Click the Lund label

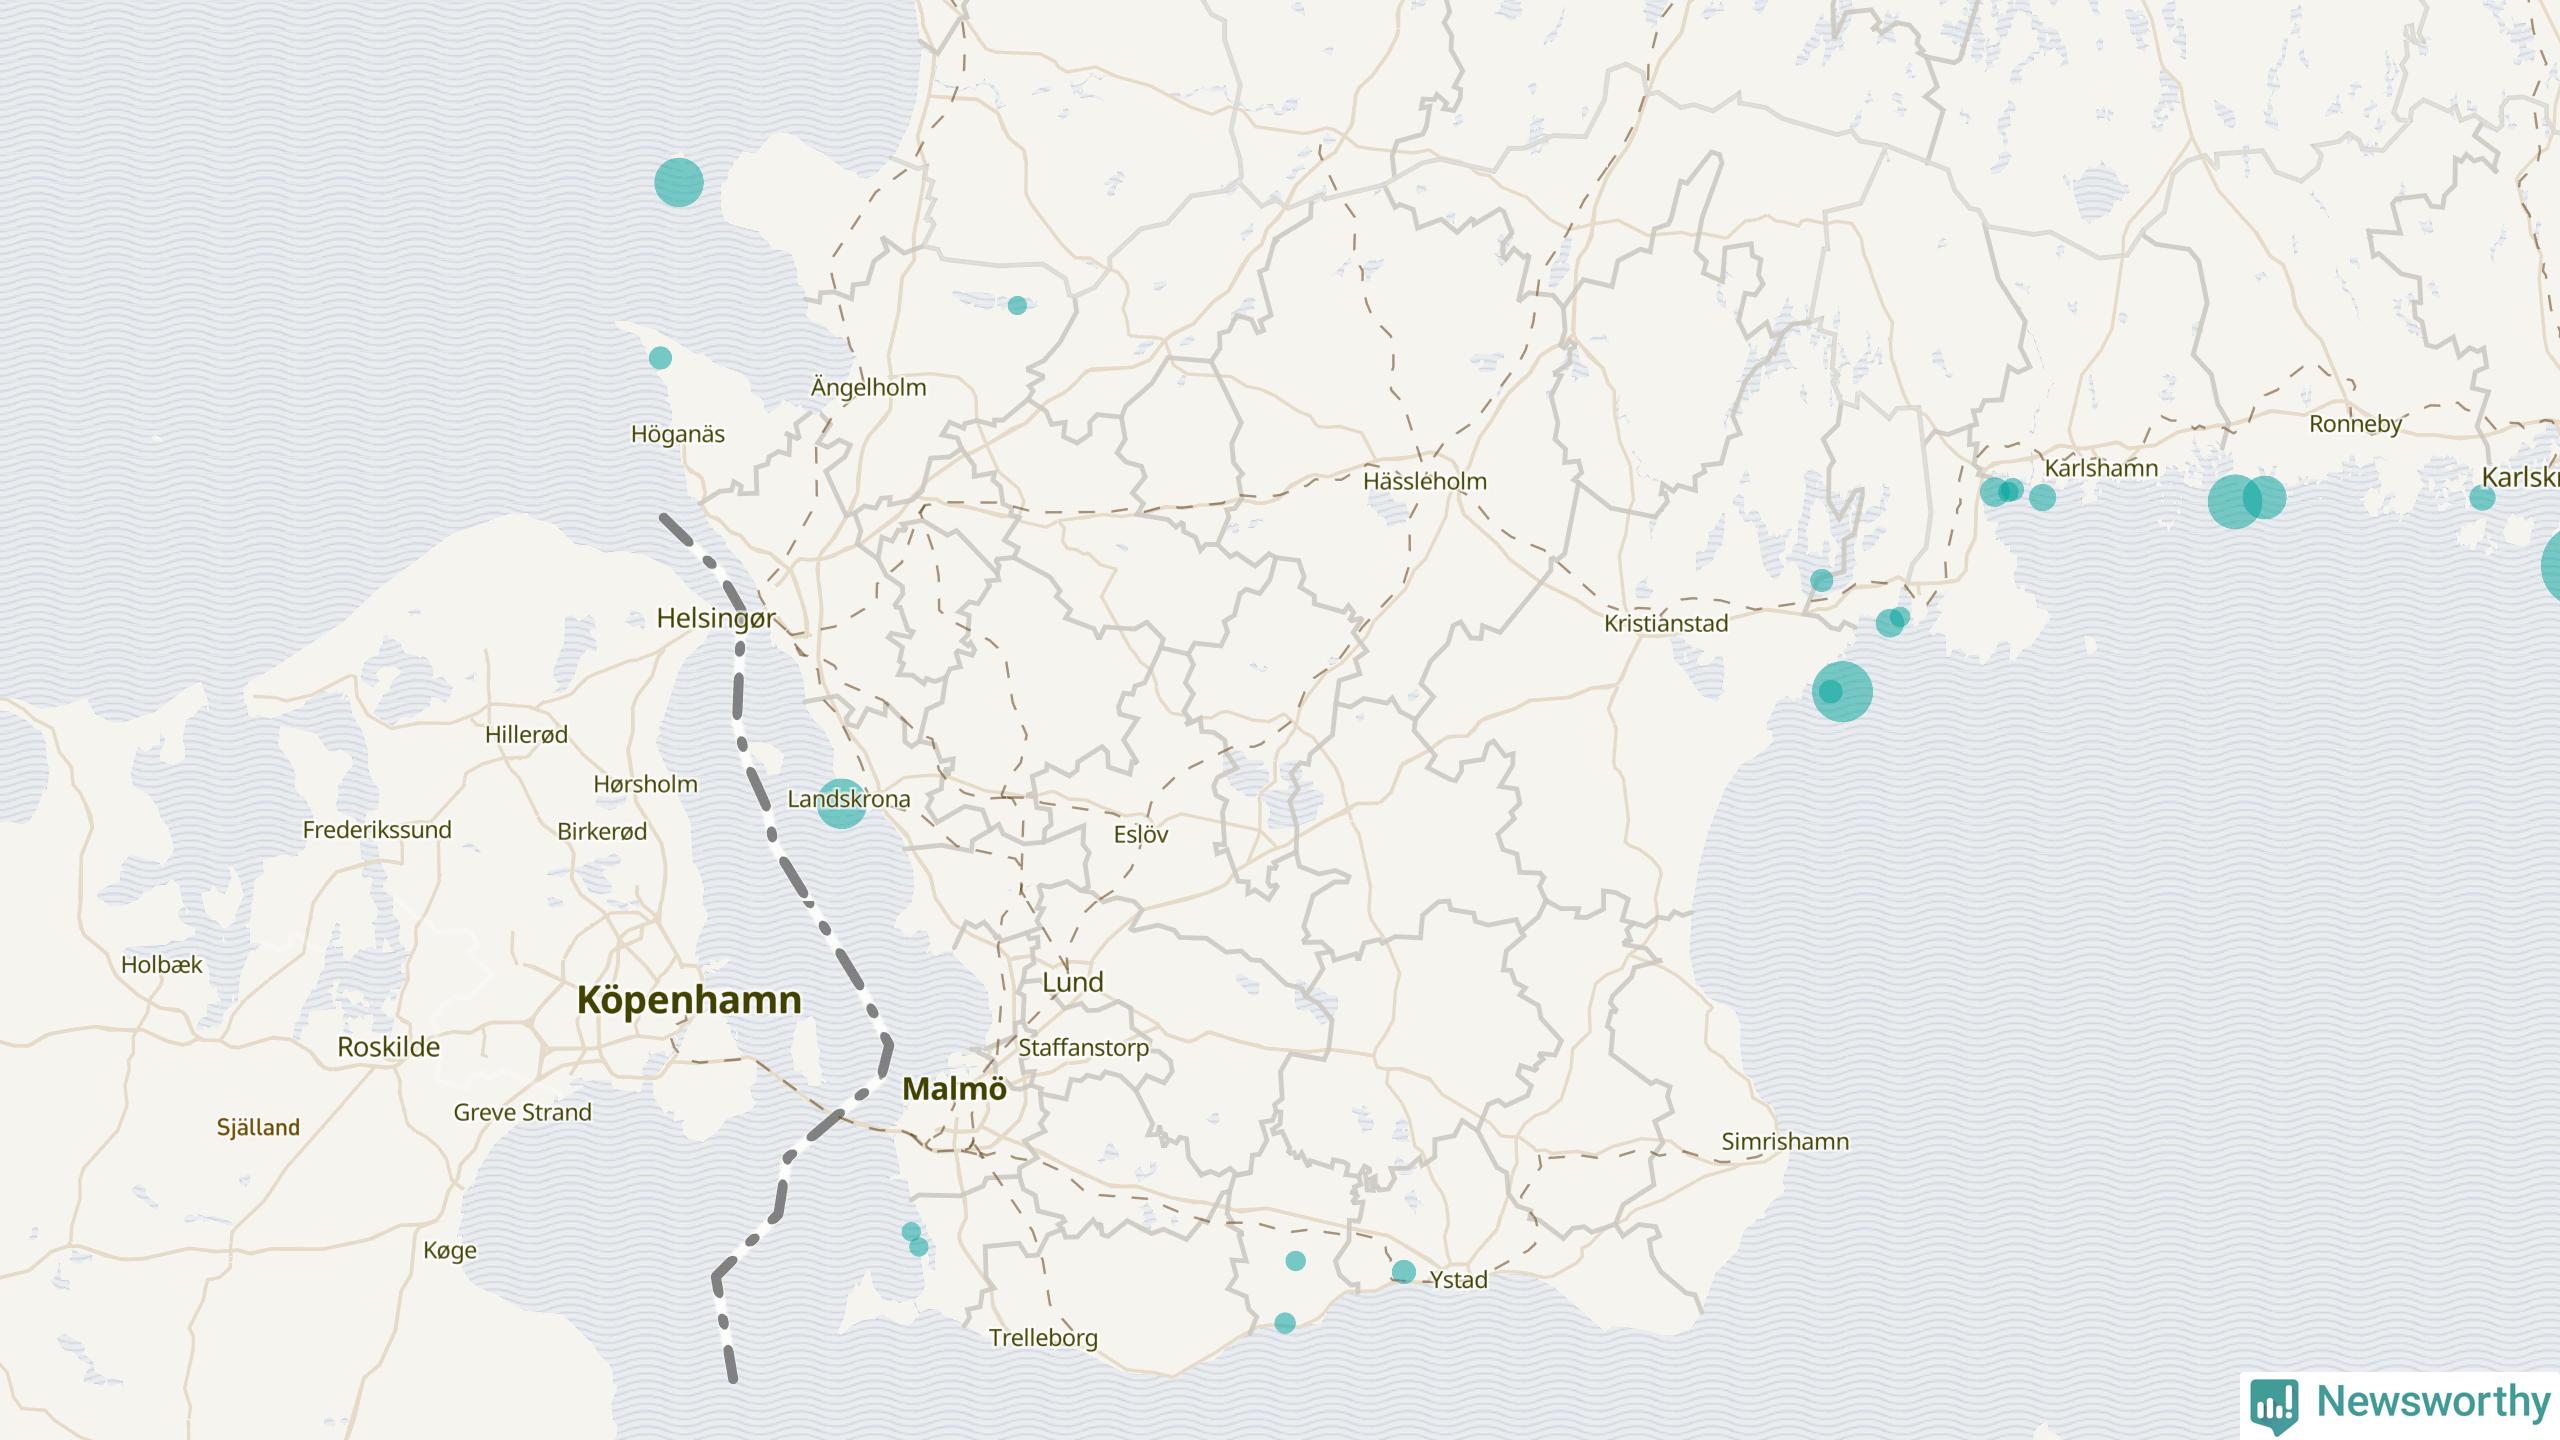(1073, 982)
